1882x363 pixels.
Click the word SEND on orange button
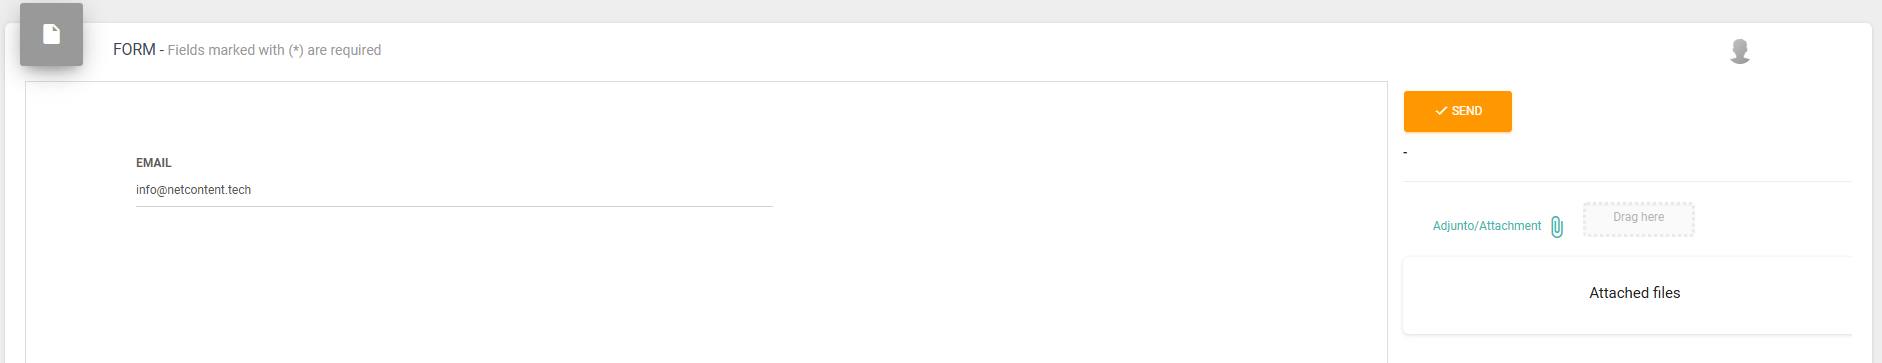point(1467,111)
